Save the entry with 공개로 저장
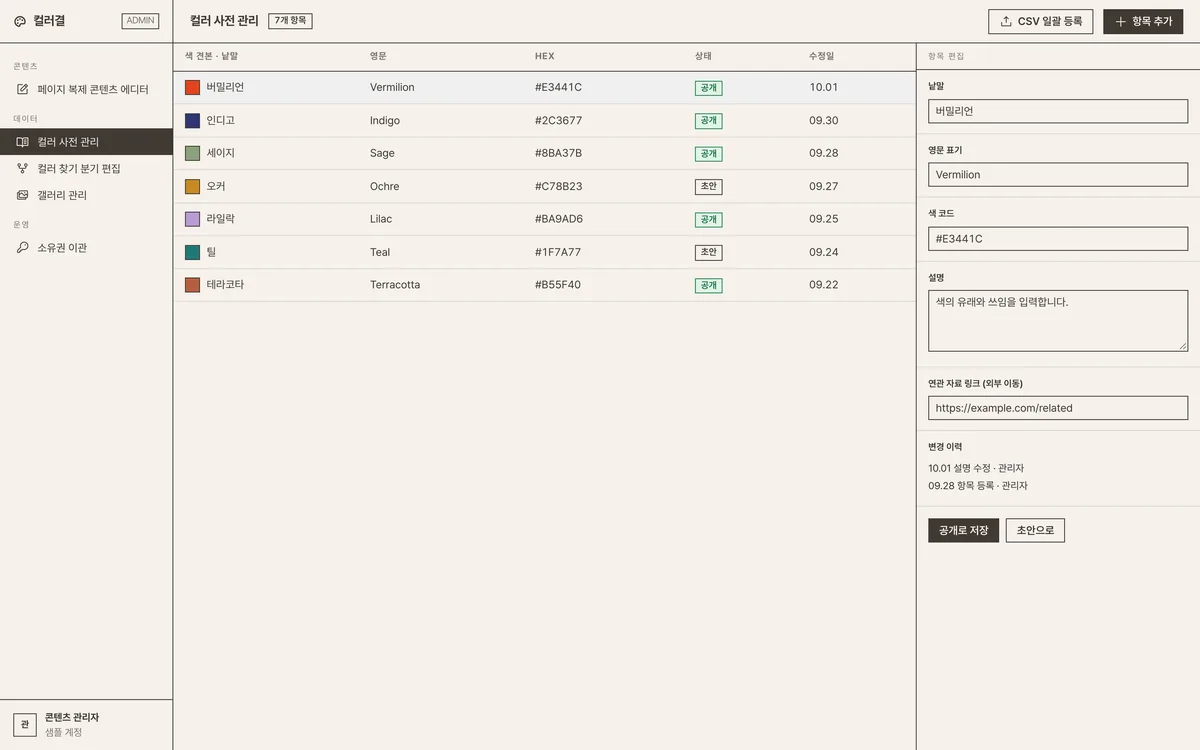The width and height of the screenshot is (1200, 750). tap(963, 530)
